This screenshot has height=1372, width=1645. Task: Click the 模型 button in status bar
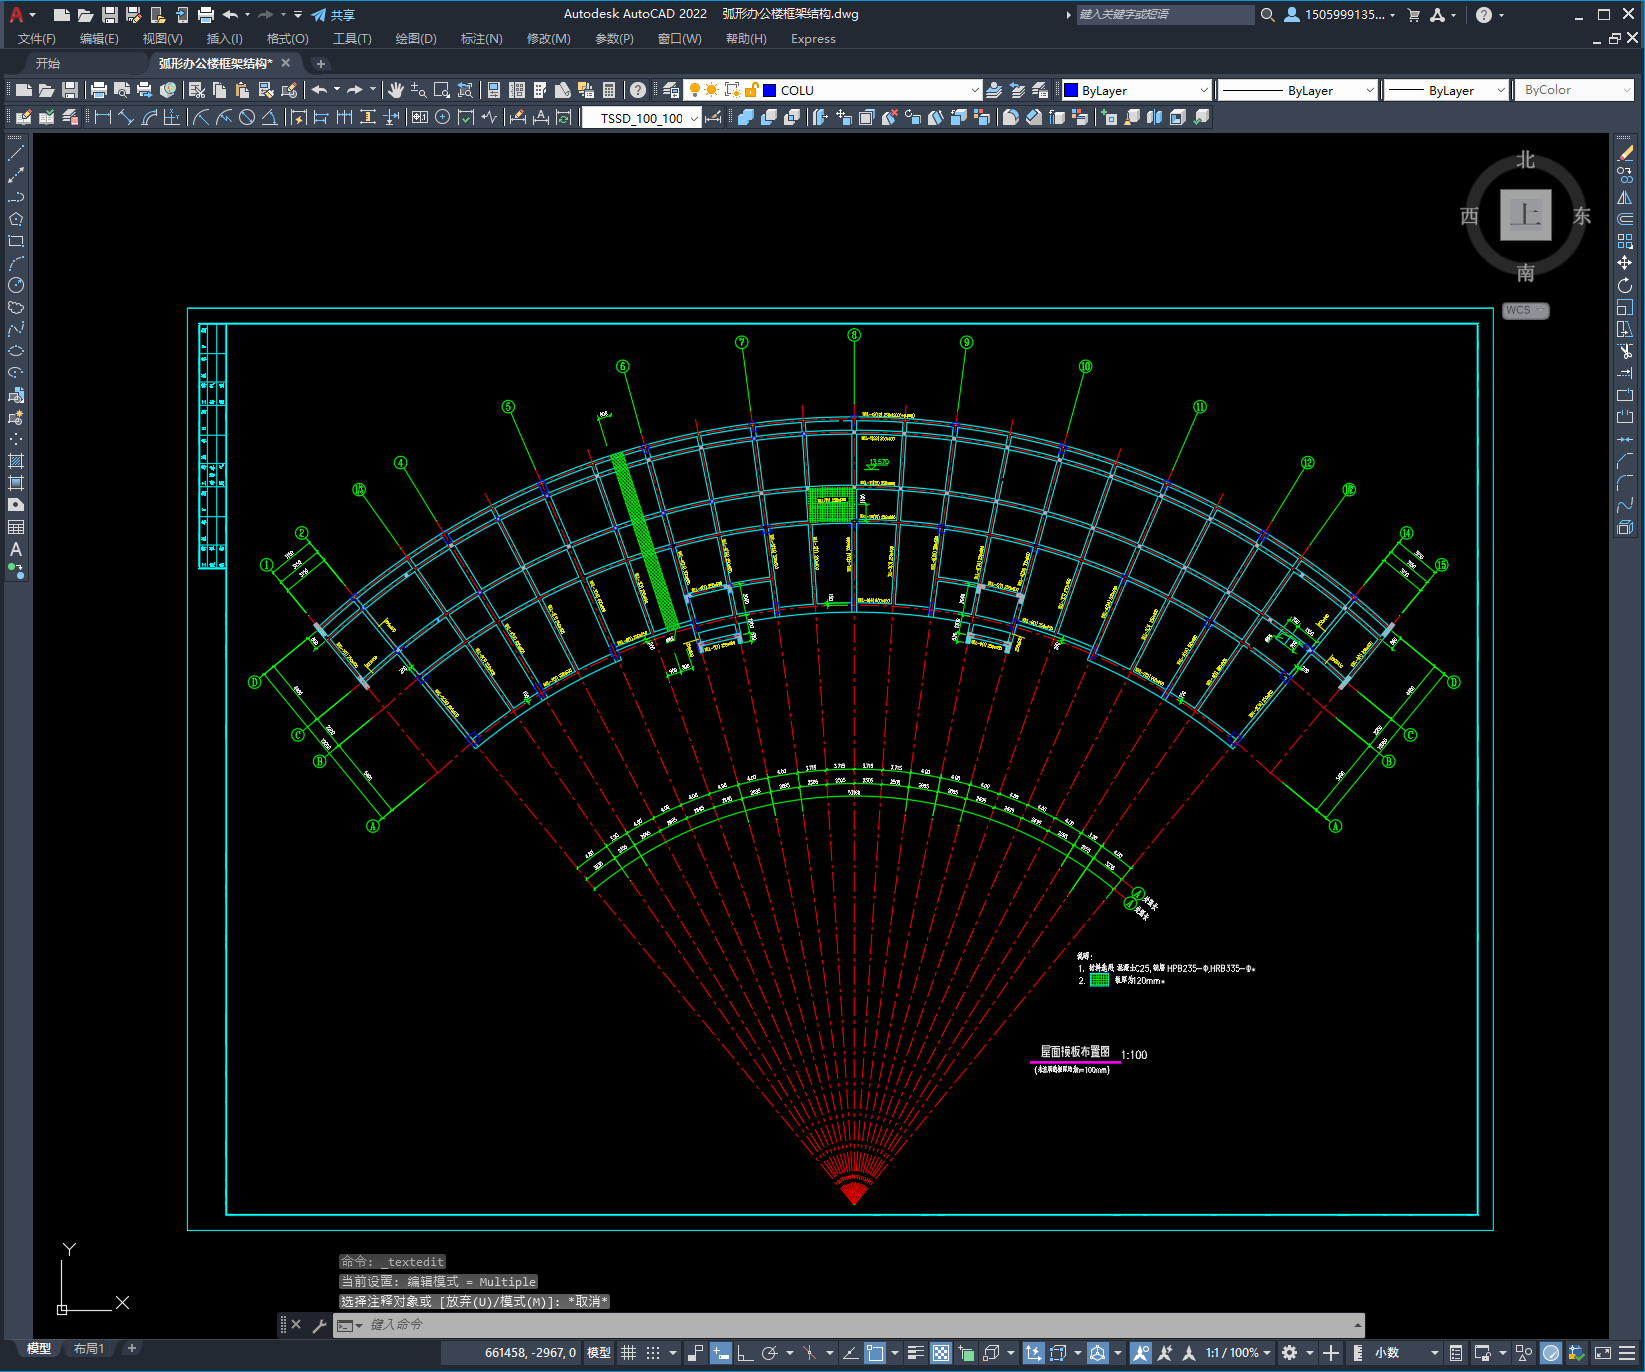[x=599, y=1353]
